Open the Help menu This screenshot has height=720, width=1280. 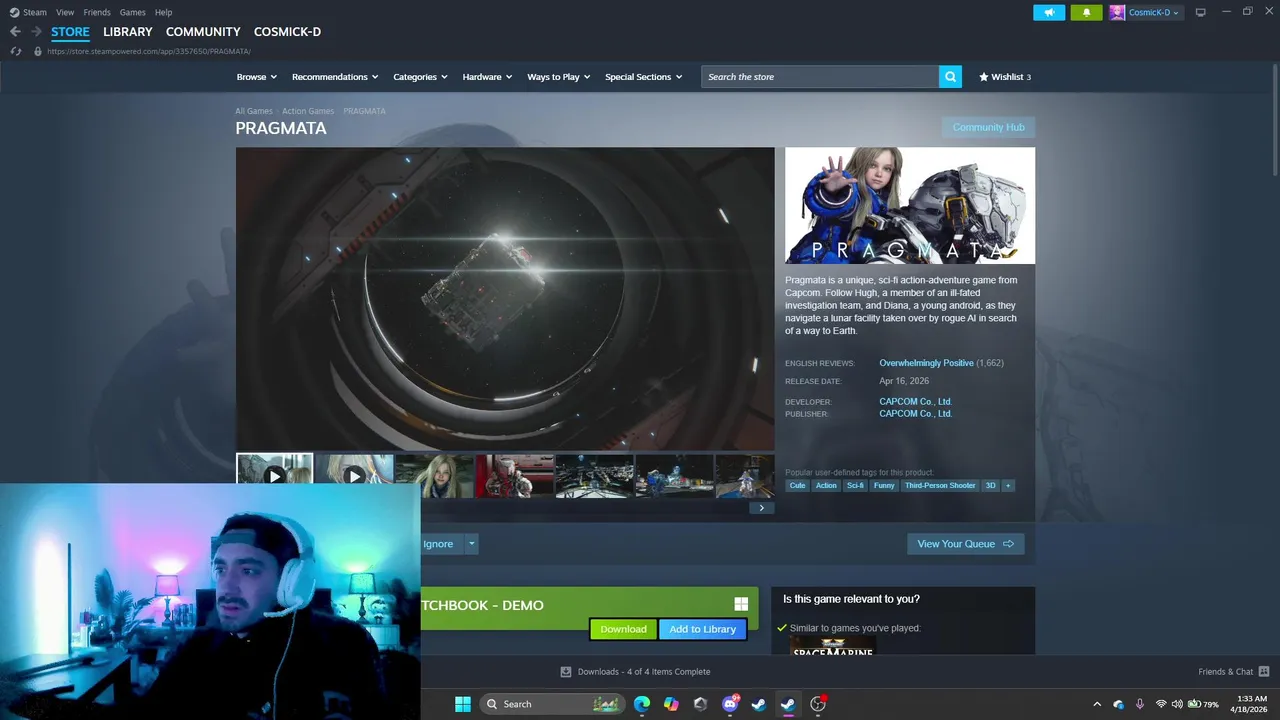coord(164,12)
